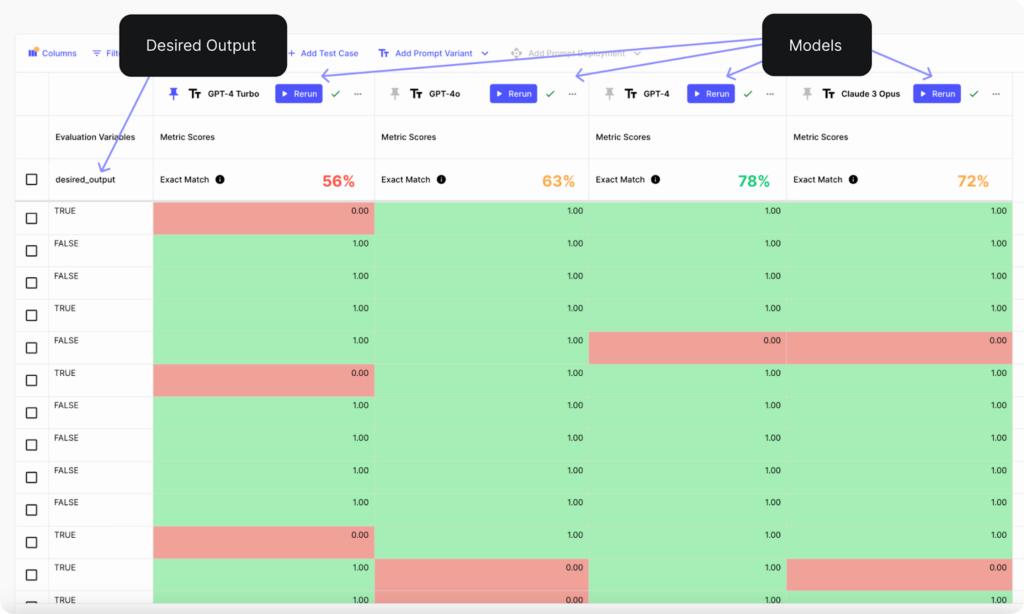Select the first FALSE row checkbox
Viewport: 1024px width, 614px height.
tap(31, 251)
